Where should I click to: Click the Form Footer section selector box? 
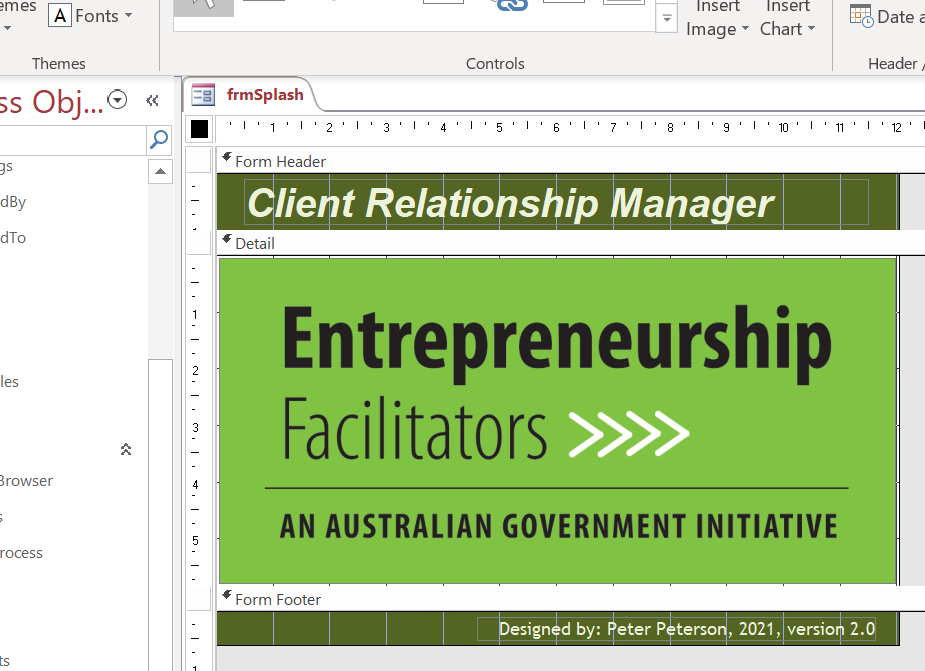pos(199,598)
